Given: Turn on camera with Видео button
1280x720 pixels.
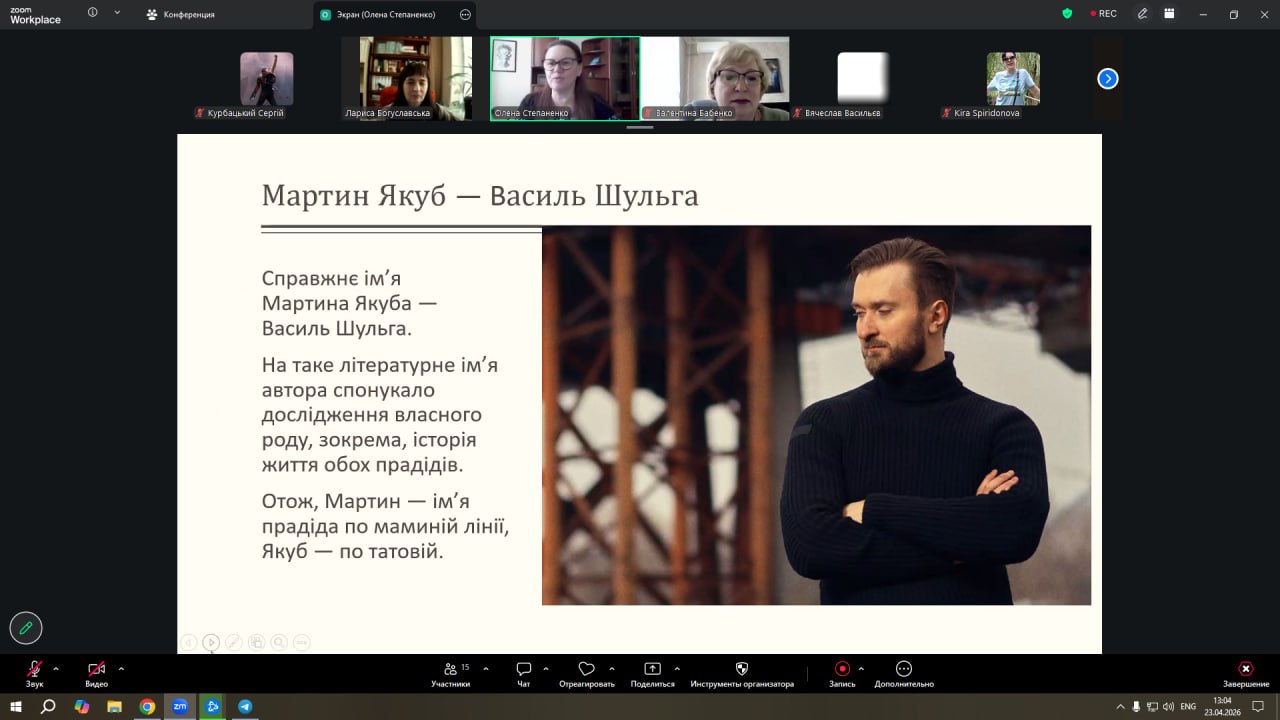Looking at the screenshot, I should [x=96, y=670].
